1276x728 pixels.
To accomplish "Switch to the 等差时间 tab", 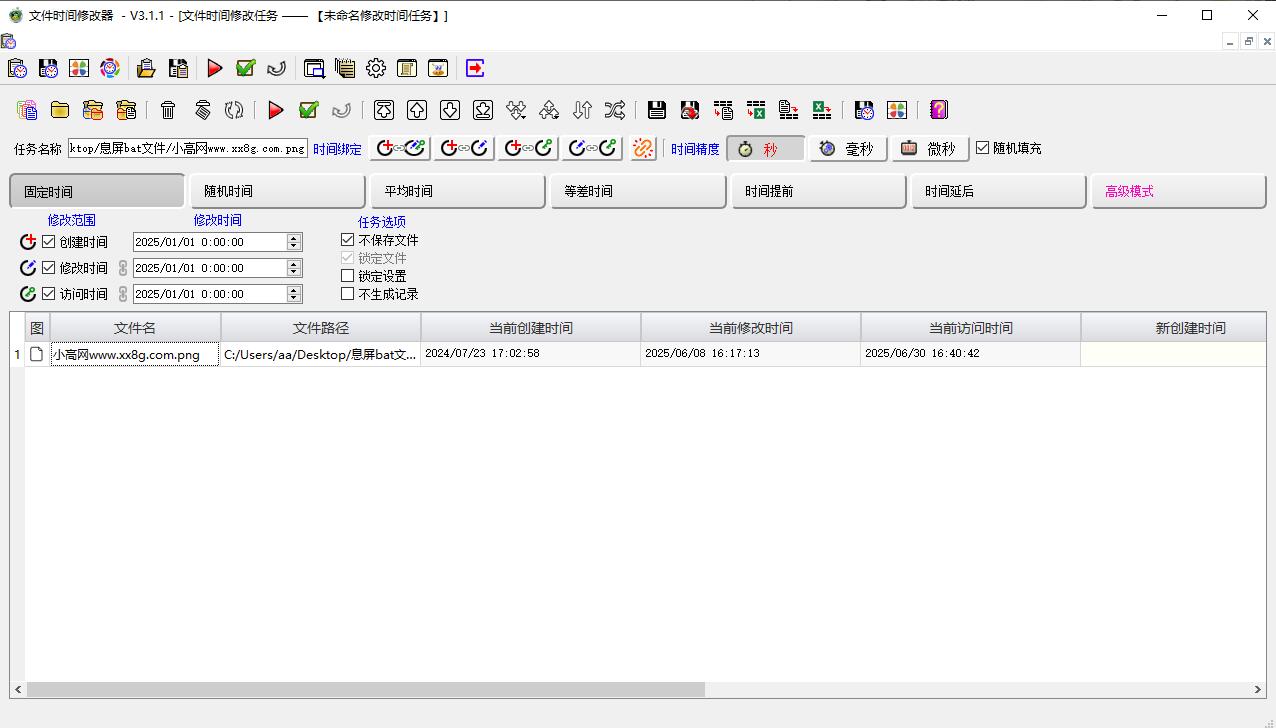I will 638,191.
